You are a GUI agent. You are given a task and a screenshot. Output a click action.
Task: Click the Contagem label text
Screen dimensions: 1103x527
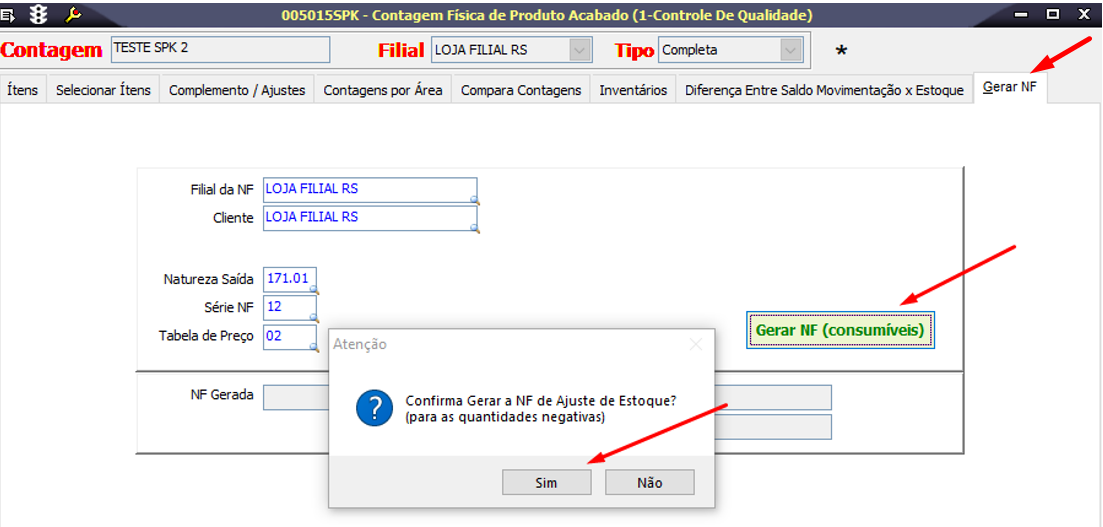(x=51, y=51)
